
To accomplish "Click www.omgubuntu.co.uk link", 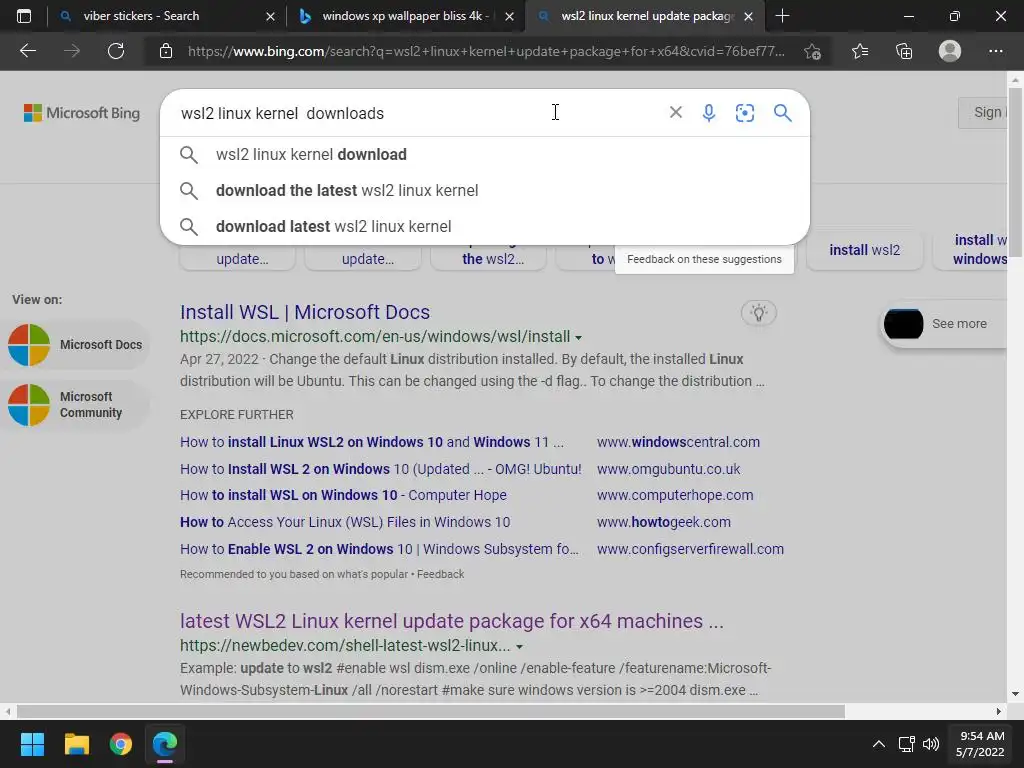I will click(x=669, y=469).
